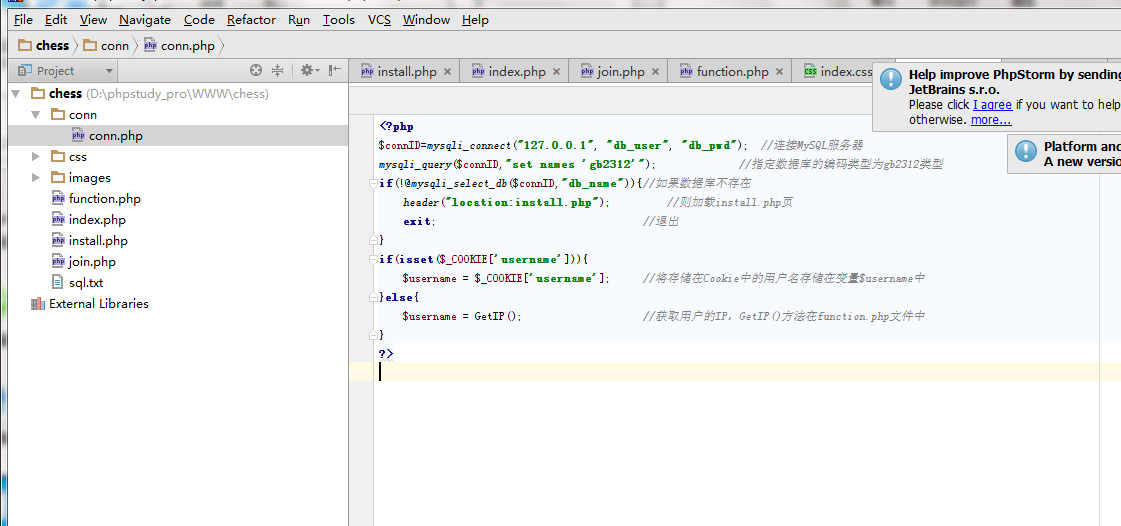This screenshot has height=526, width=1121.
Task: Click the 'more...' link in notification
Action: click(991, 119)
